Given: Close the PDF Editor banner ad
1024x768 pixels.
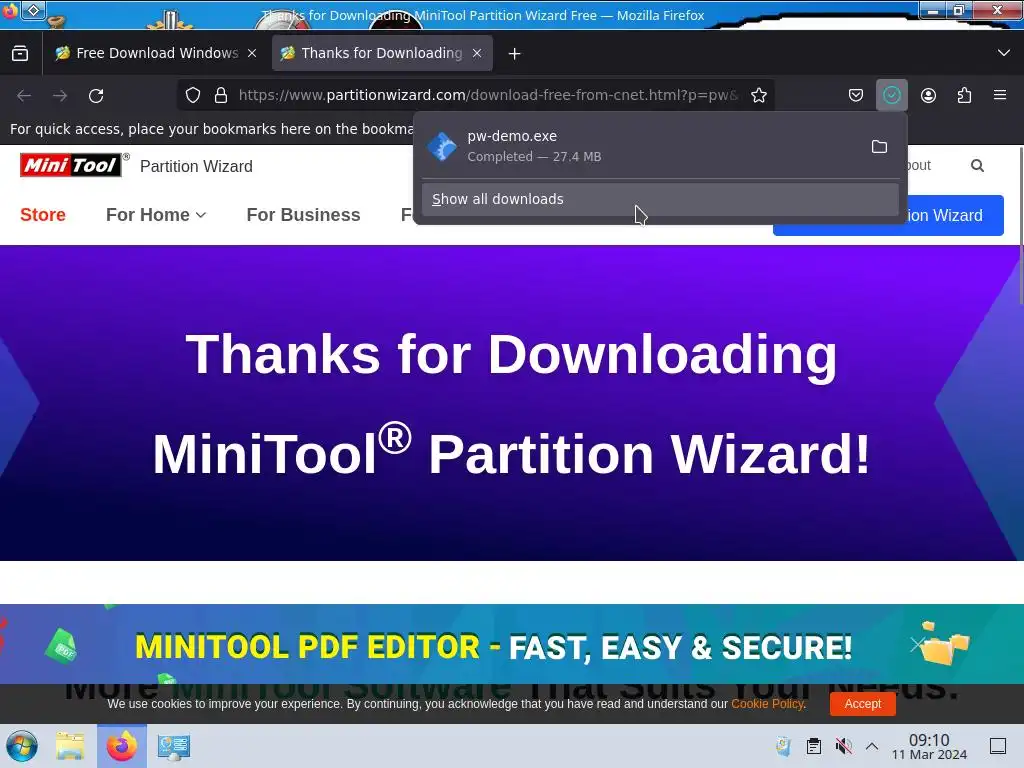Looking at the screenshot, I should pyautogui.click(x=917, y=645).
